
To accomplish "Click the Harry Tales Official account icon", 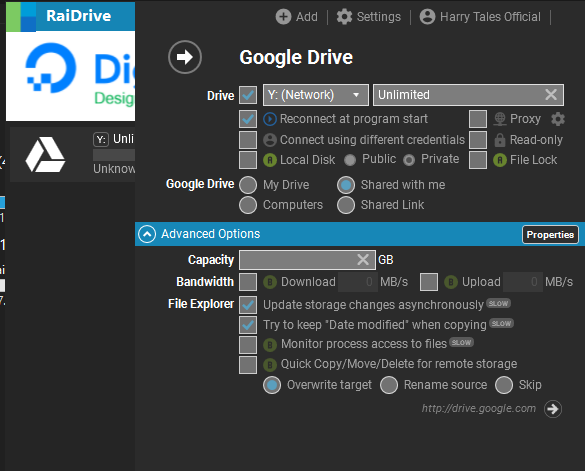I will 427,17.
